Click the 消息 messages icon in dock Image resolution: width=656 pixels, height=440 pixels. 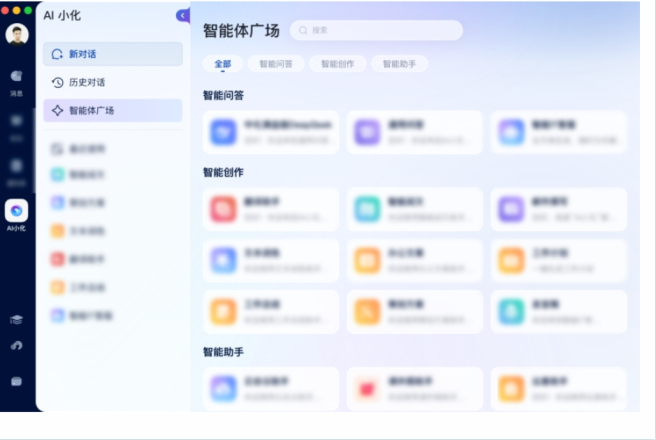17,78
